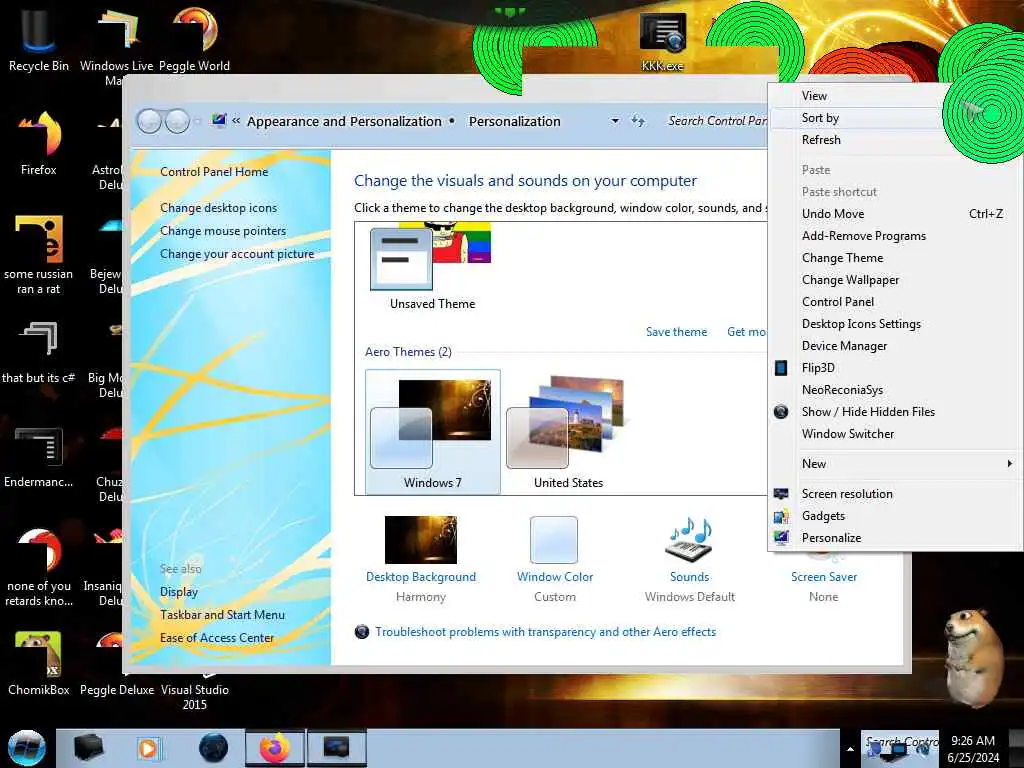Open Peggle World desktop shortcut
This screenshot has height=768, width=1024.
point(194,37)
